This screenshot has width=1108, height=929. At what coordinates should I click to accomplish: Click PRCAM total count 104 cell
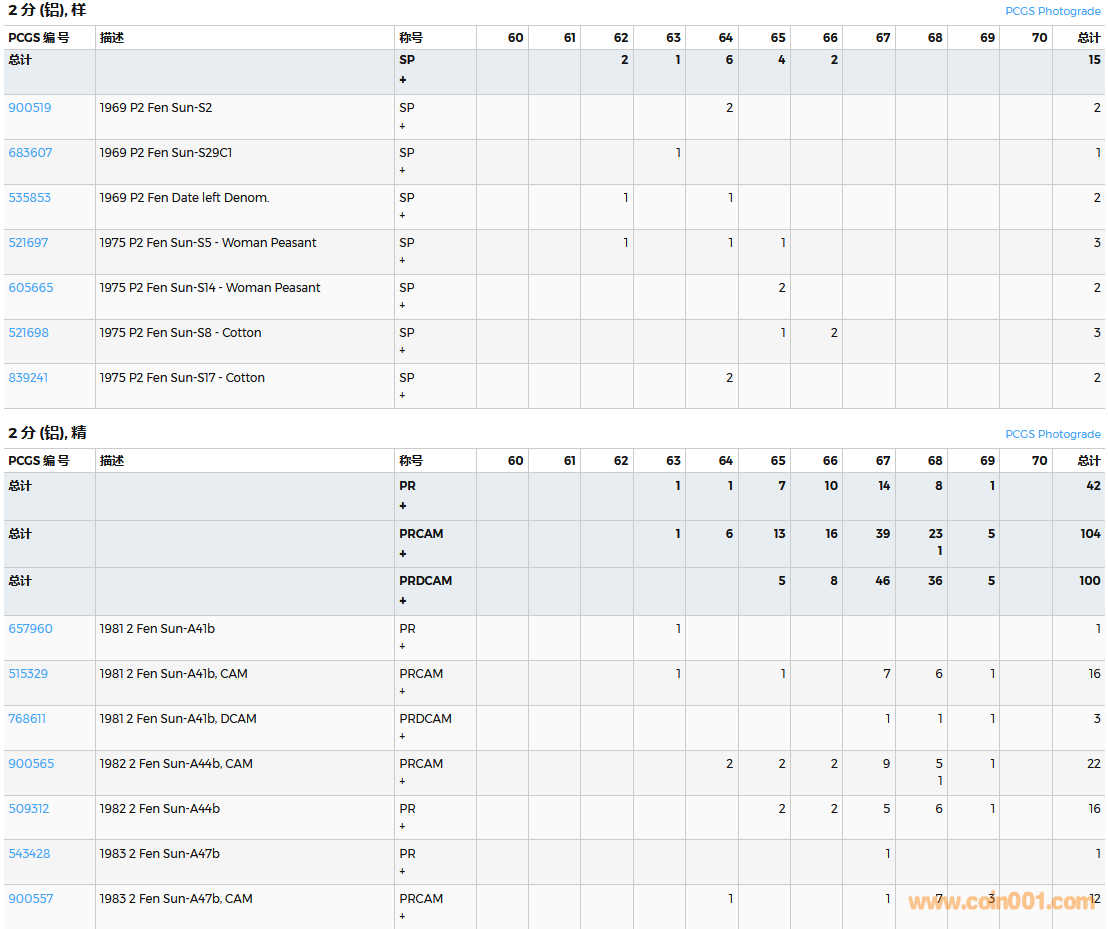pos(1090,534)
